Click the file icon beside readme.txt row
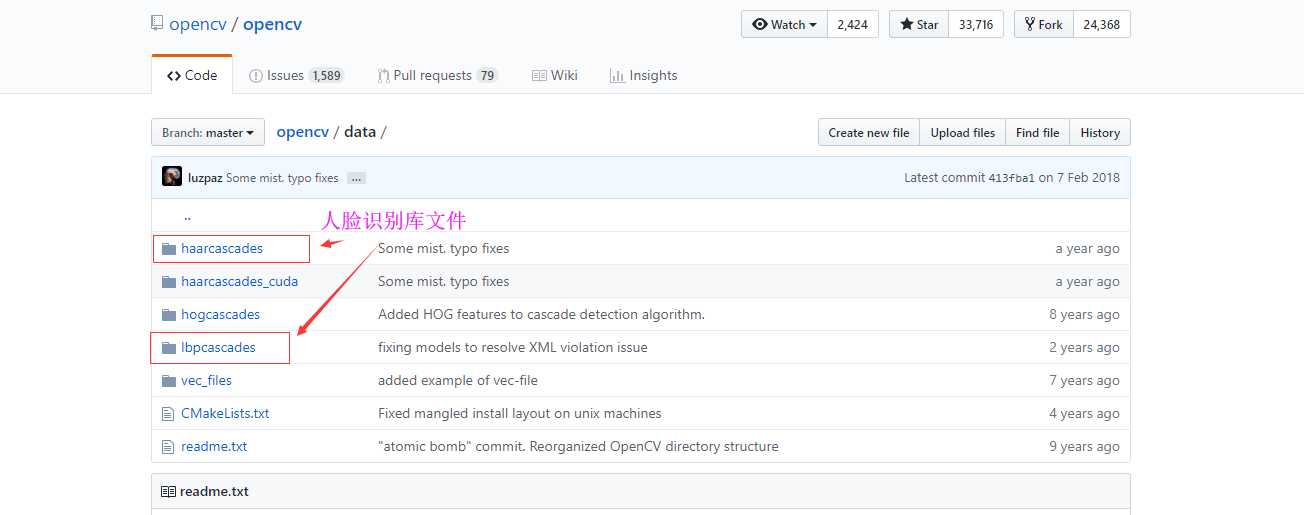 click(168, 446)
